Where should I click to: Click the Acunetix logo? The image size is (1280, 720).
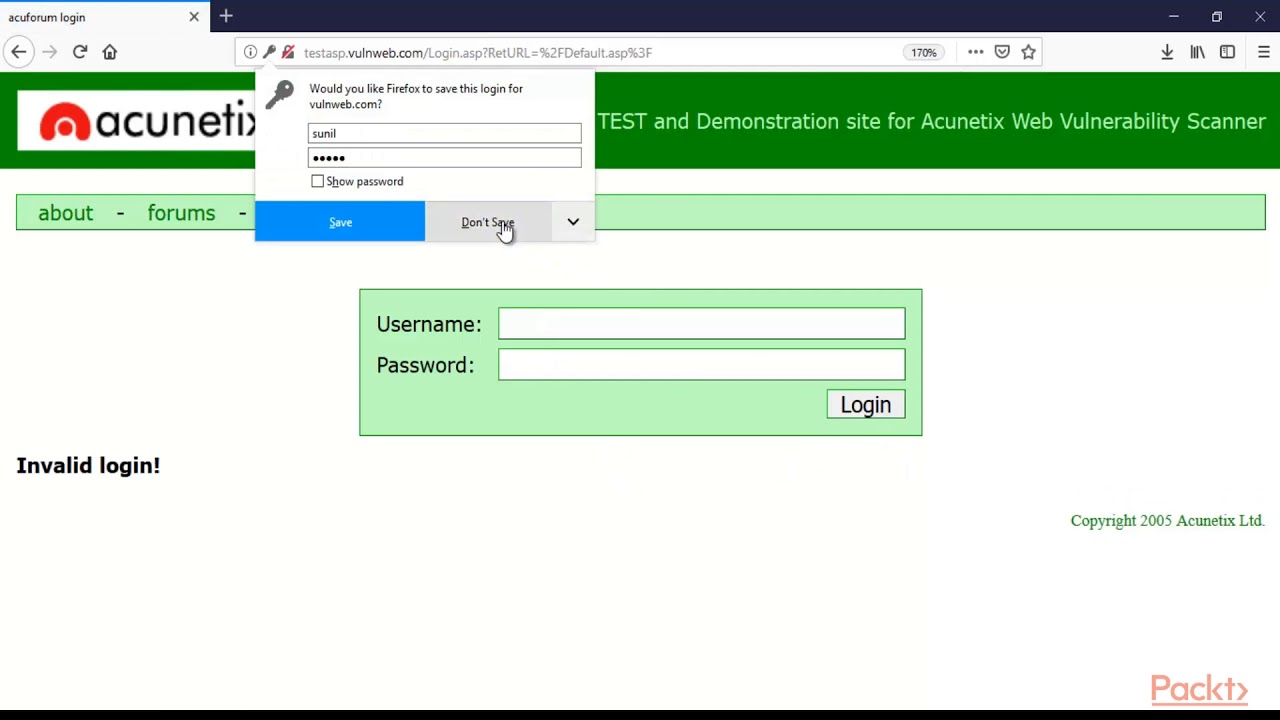point(138,121)
